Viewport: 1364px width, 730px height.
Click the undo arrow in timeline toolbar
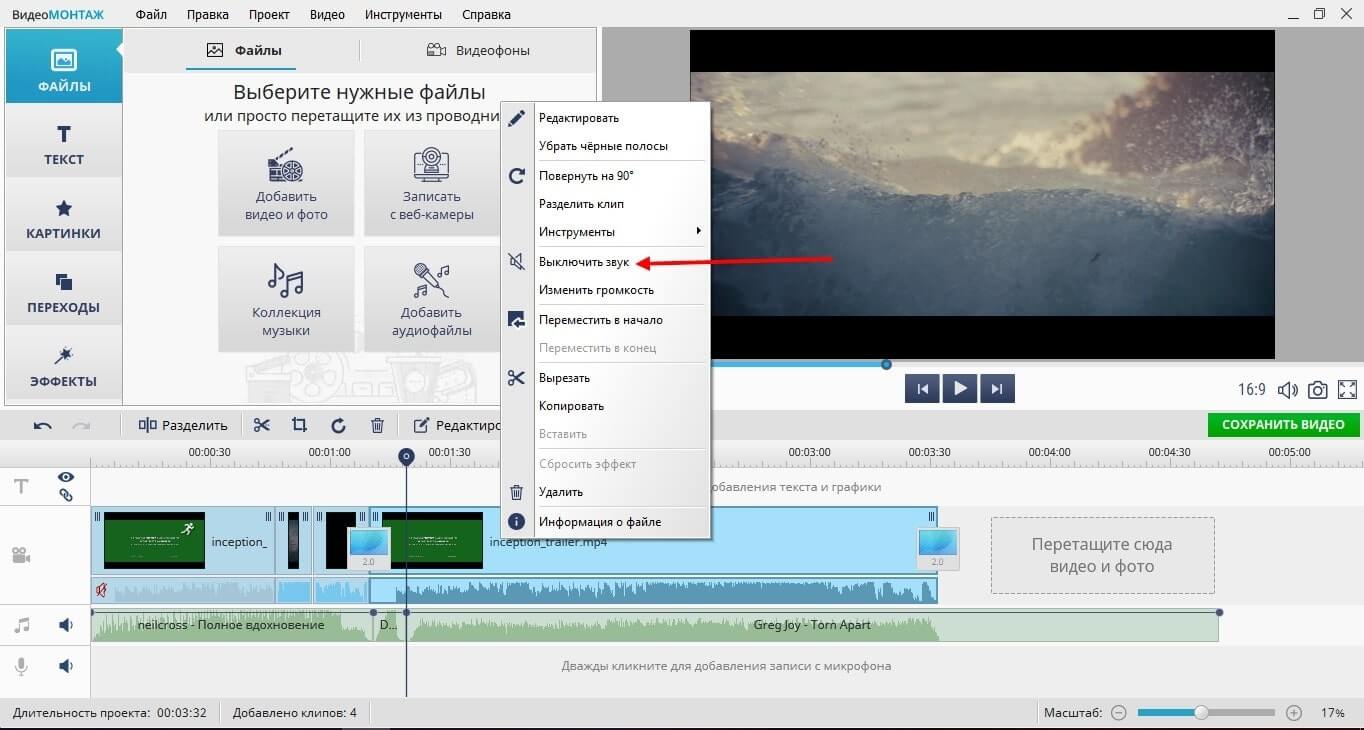click(43, 425)
